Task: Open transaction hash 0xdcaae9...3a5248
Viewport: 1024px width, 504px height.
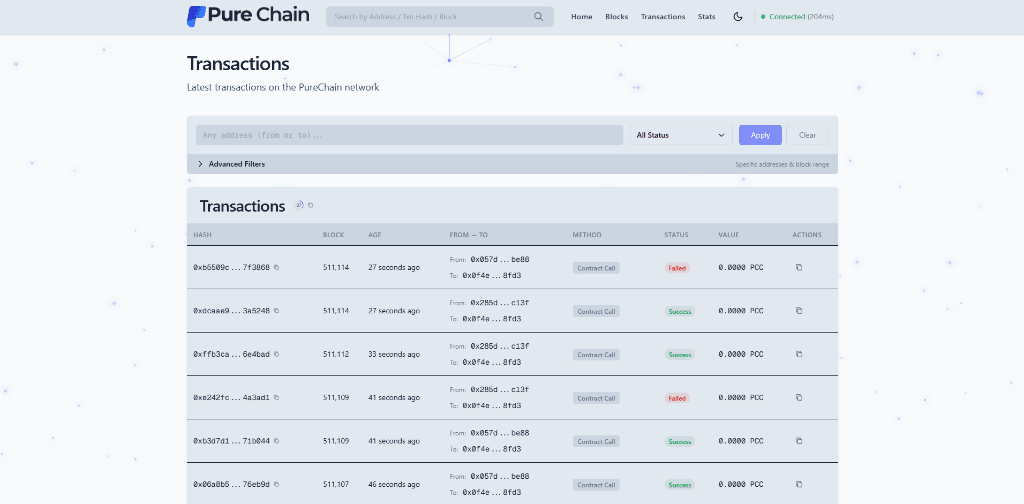Action: coord(231,311)
